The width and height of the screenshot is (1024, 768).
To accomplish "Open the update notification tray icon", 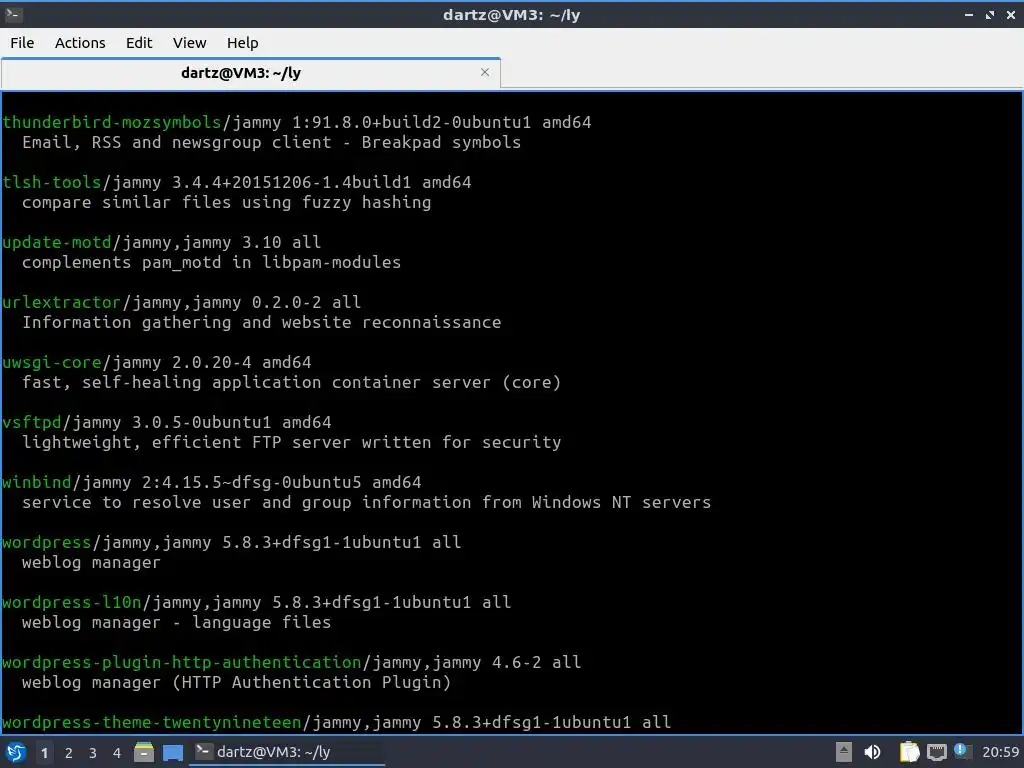I will click(962, 751).
